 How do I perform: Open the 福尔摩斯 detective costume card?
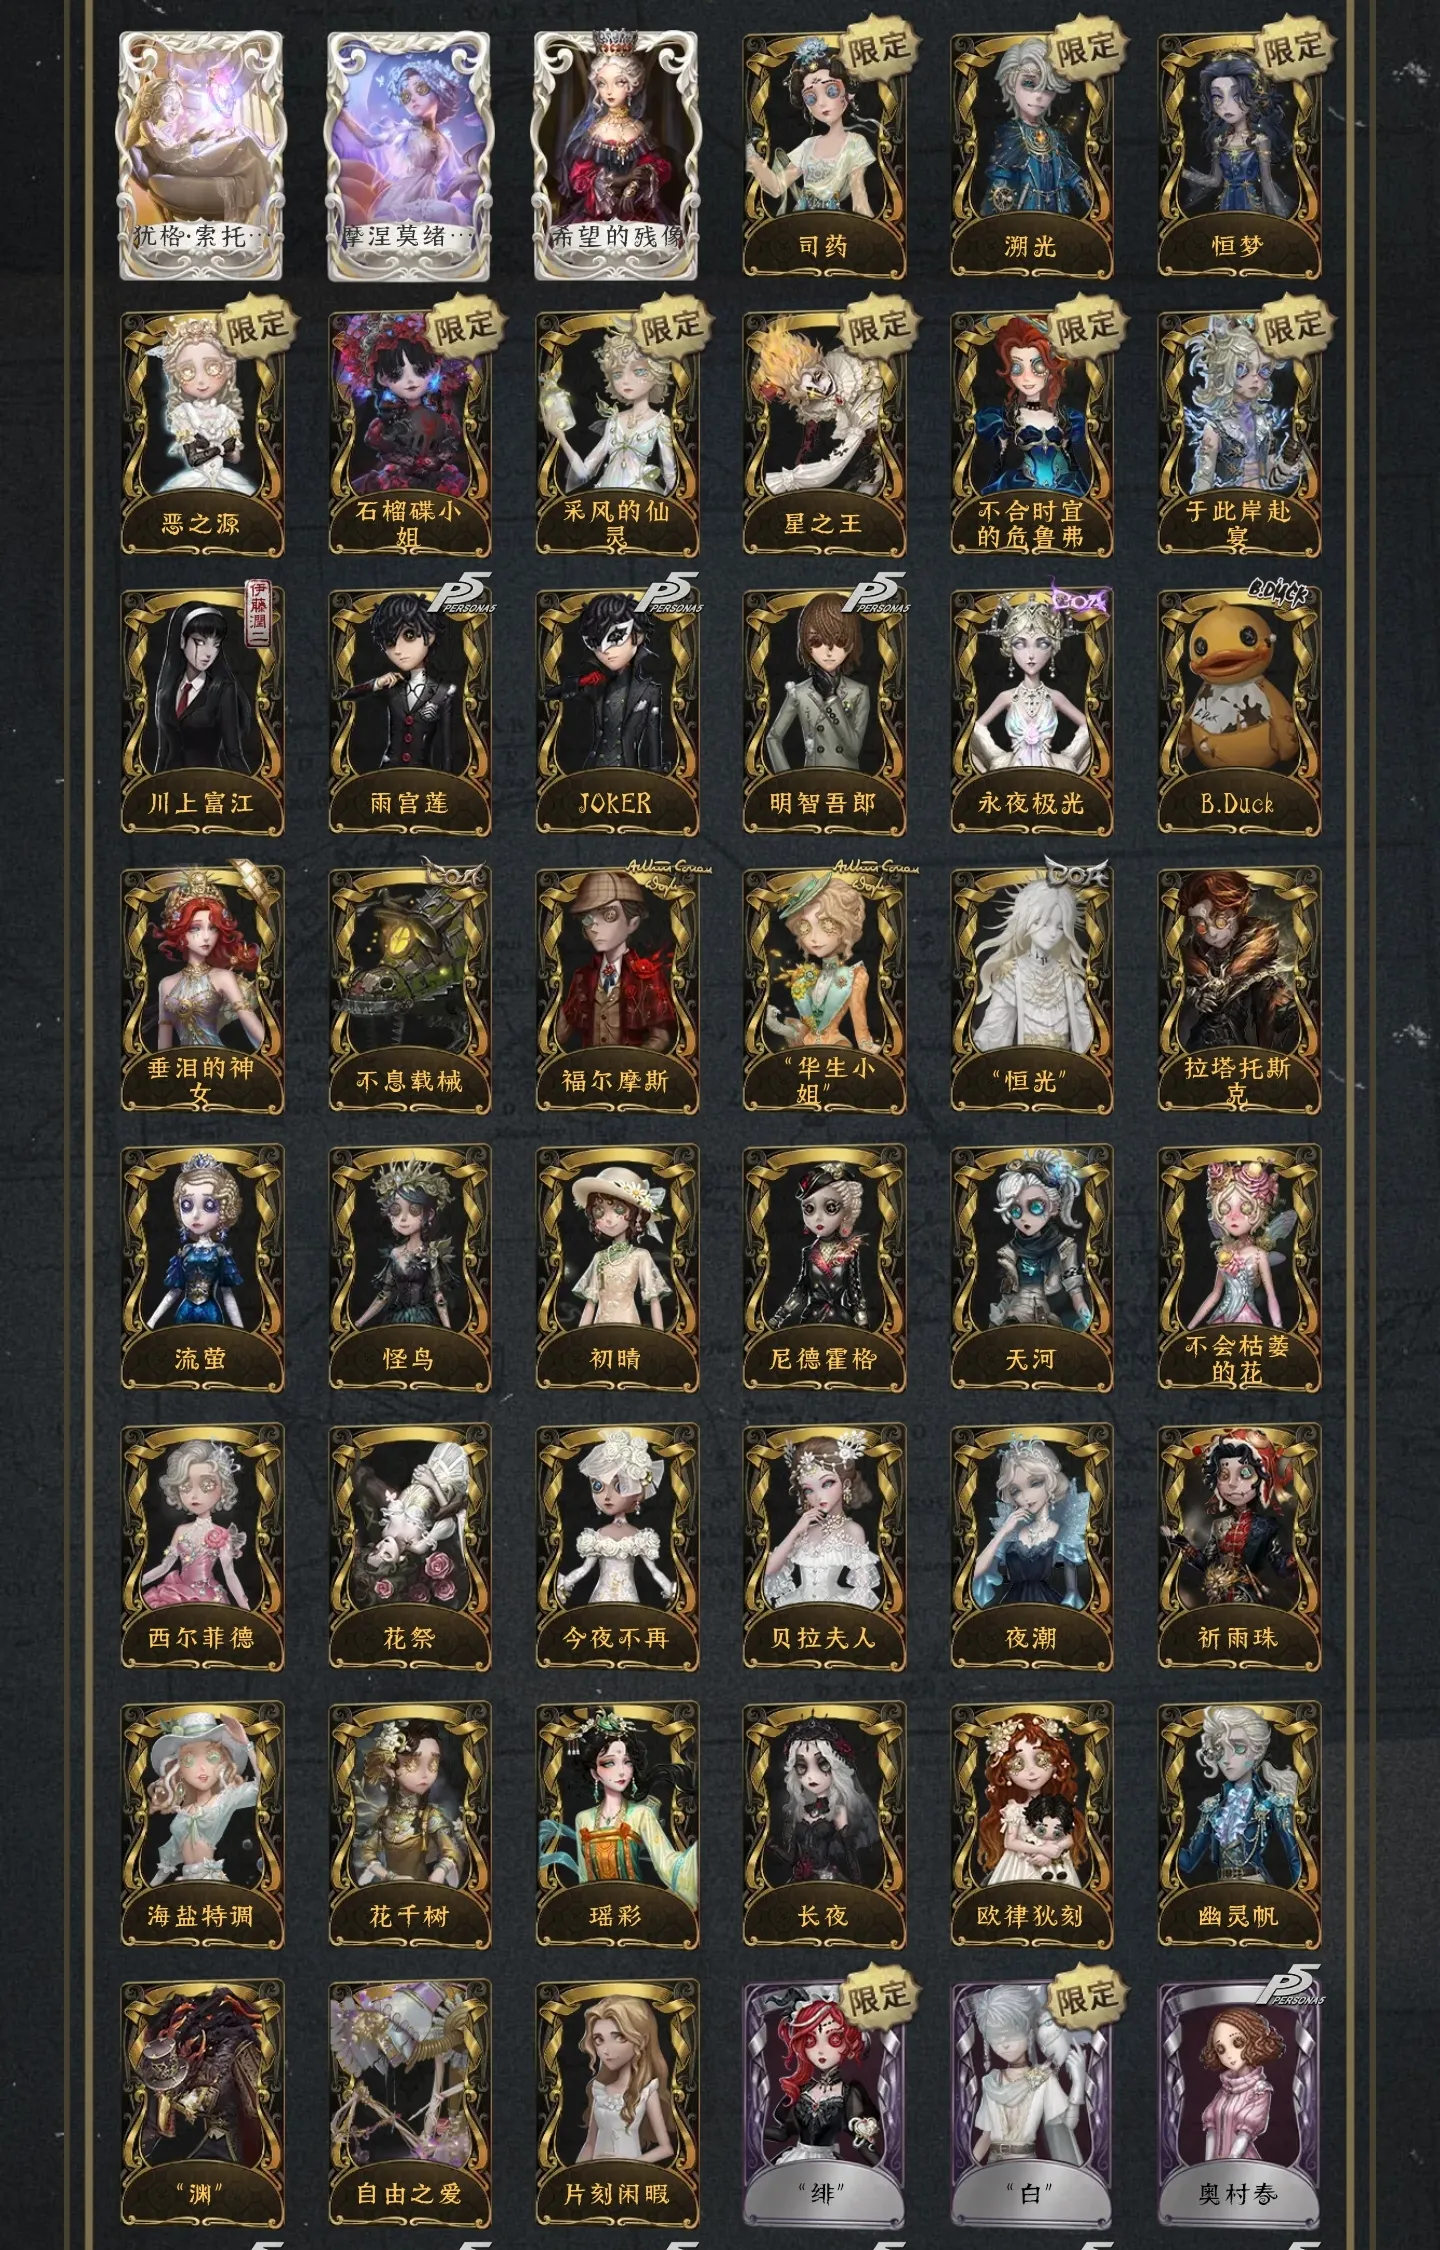click(x=616, y=990)
